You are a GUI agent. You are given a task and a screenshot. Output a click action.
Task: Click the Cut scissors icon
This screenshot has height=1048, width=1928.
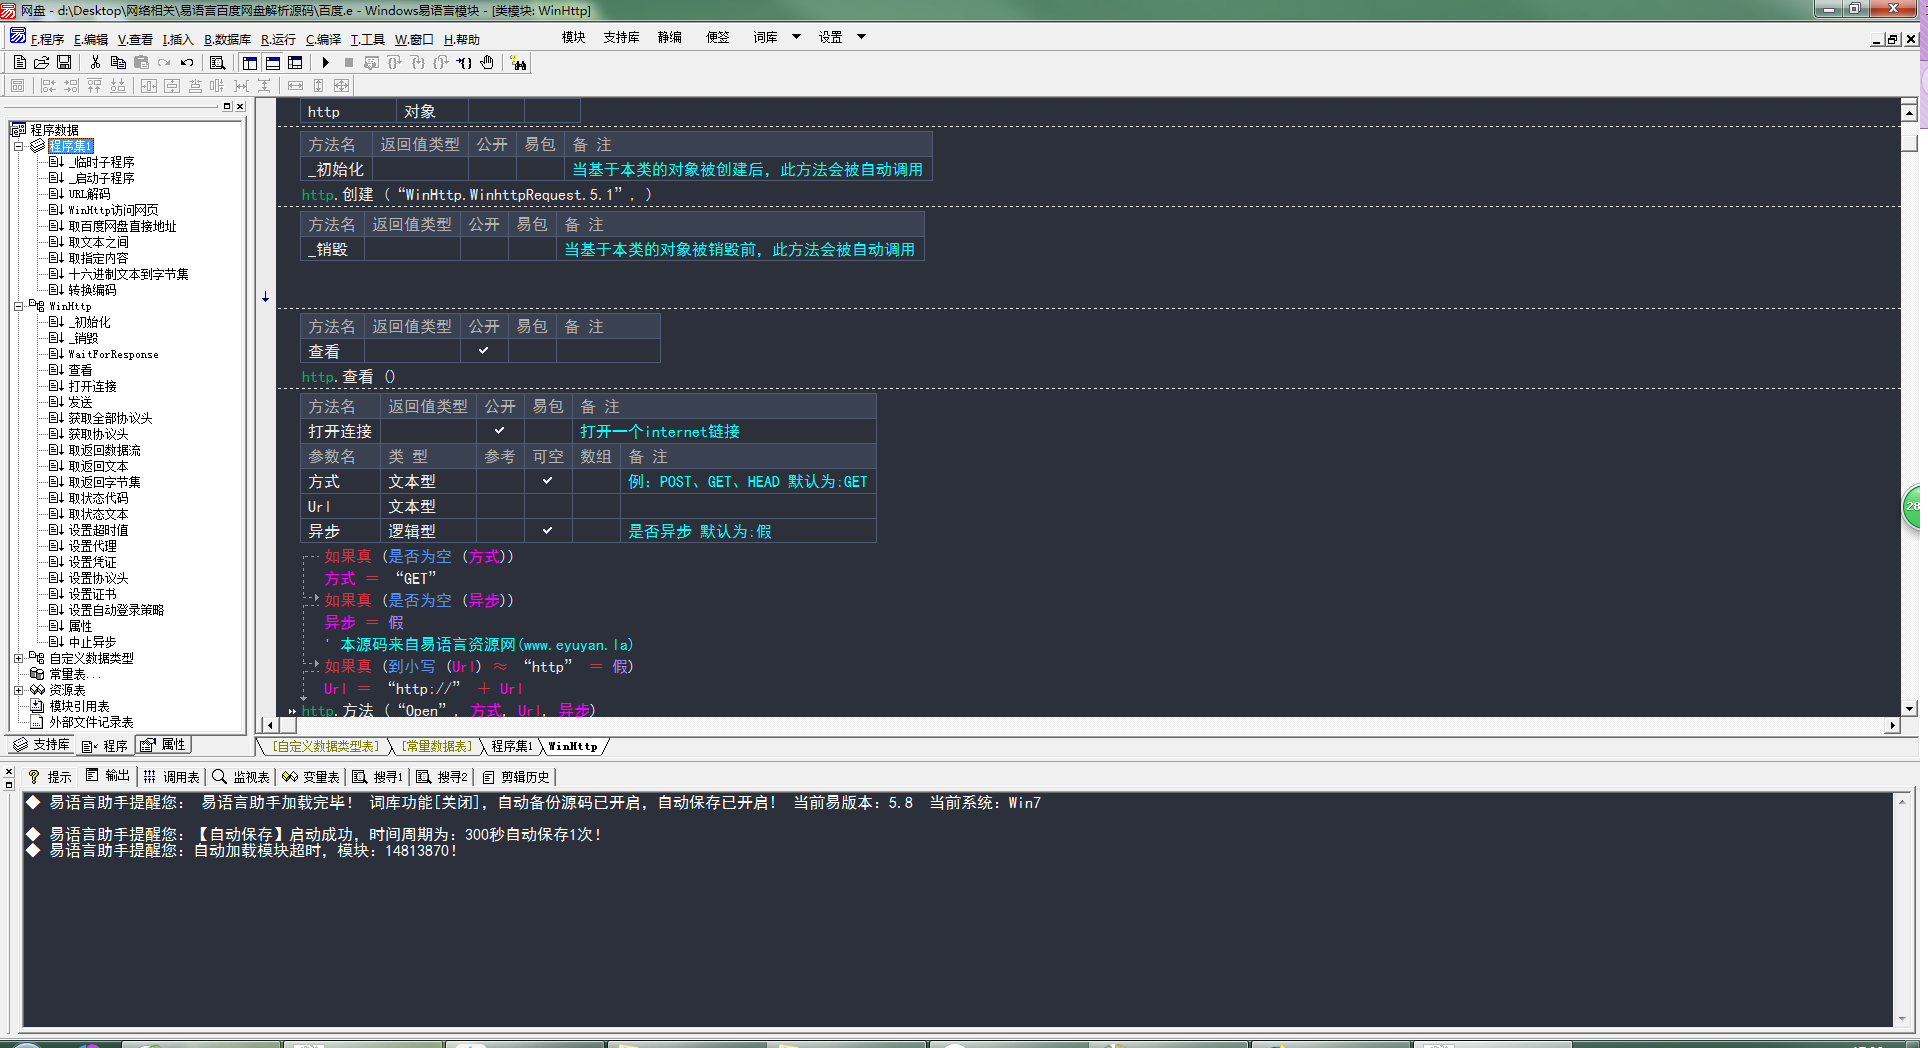pyautogui.click(x=95, y=63)
